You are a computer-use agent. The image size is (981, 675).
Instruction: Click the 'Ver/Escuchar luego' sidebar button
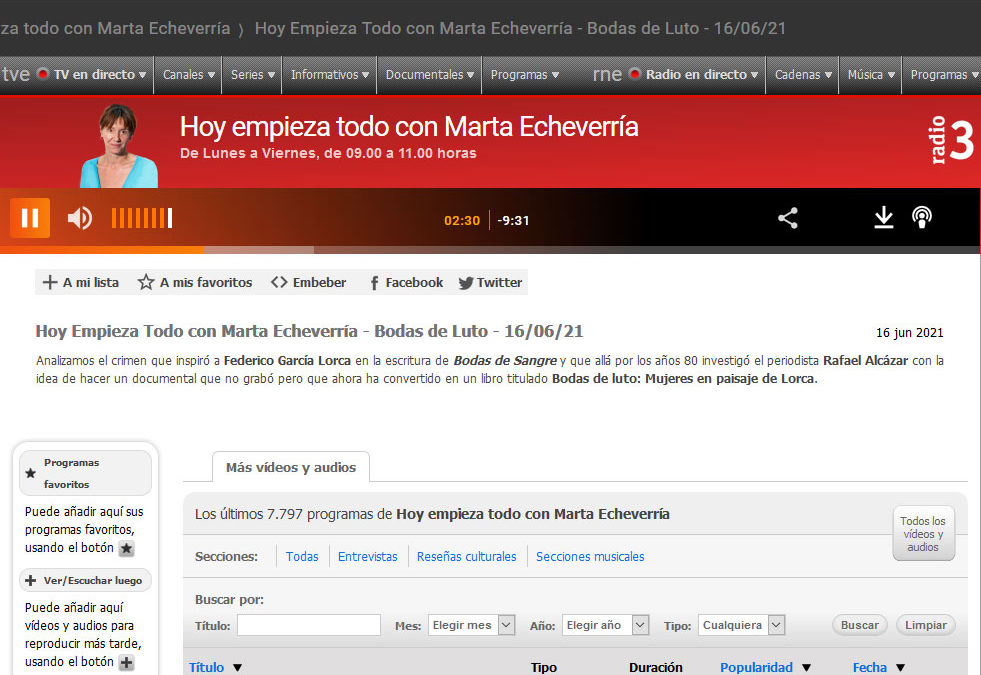point(86,581)
